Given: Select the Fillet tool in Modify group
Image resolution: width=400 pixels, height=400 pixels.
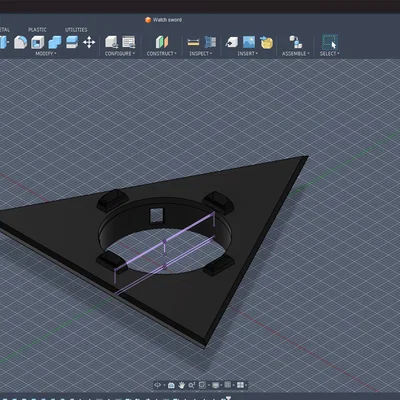Looking at the screenshot, I should point(20,42).
